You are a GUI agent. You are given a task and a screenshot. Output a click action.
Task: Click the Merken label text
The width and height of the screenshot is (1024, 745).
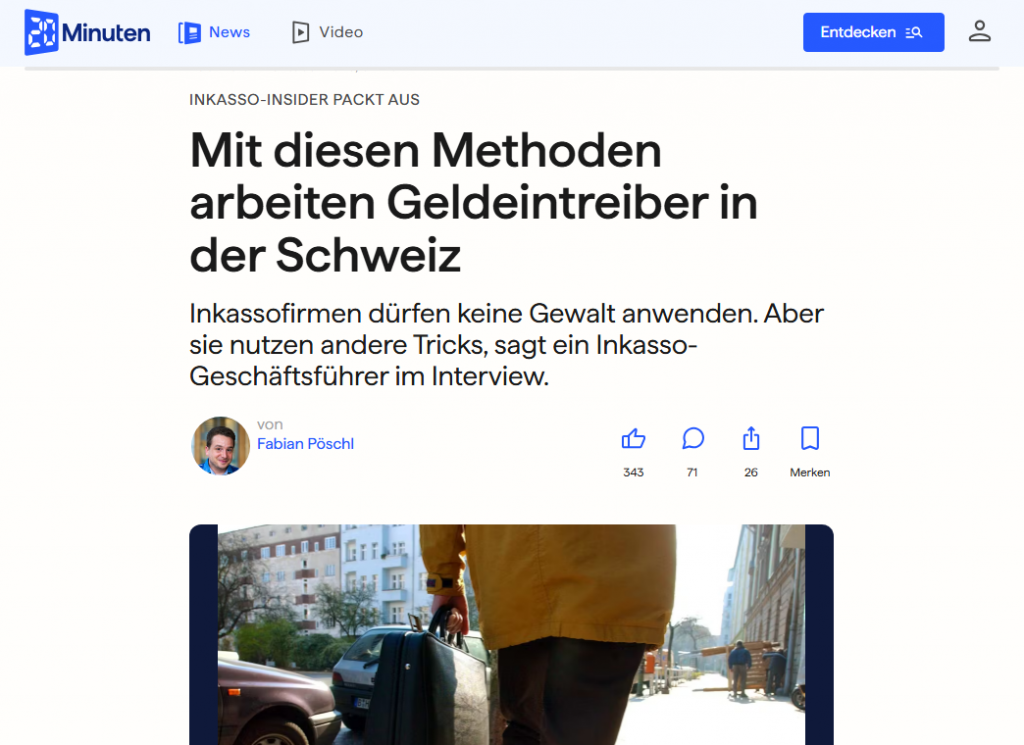810,472
